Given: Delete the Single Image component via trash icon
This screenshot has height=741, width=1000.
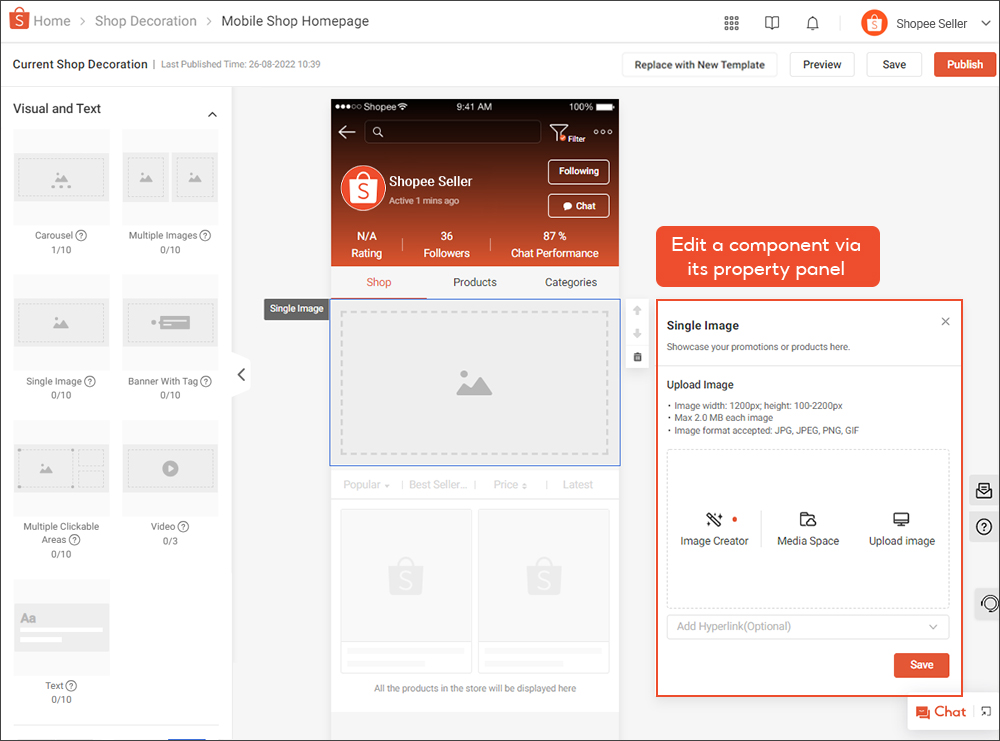Looking at the screenshot, I should coord(638,357).
